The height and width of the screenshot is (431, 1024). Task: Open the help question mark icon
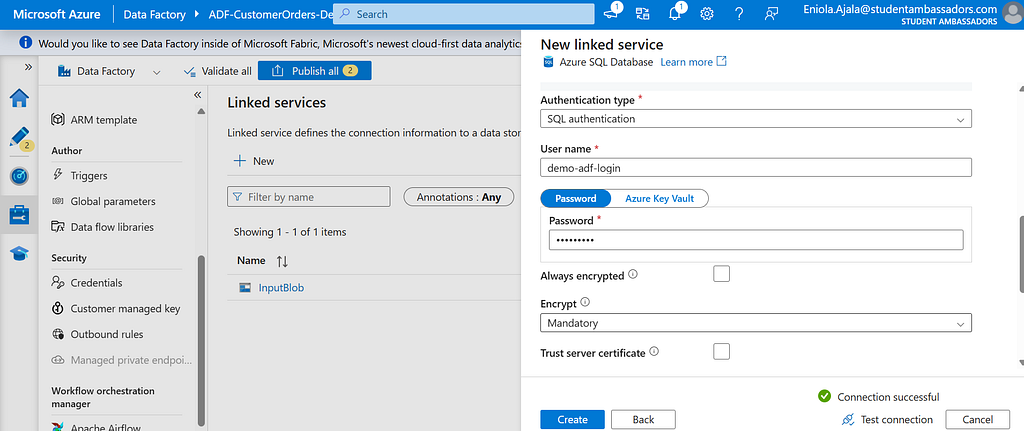(x=739, y=14)
